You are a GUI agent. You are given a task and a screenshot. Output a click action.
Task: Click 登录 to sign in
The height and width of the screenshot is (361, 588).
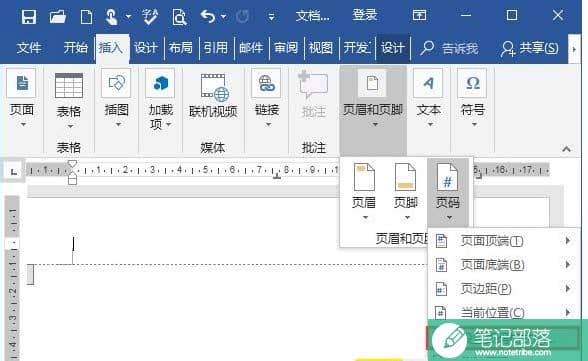coord(364,15)
